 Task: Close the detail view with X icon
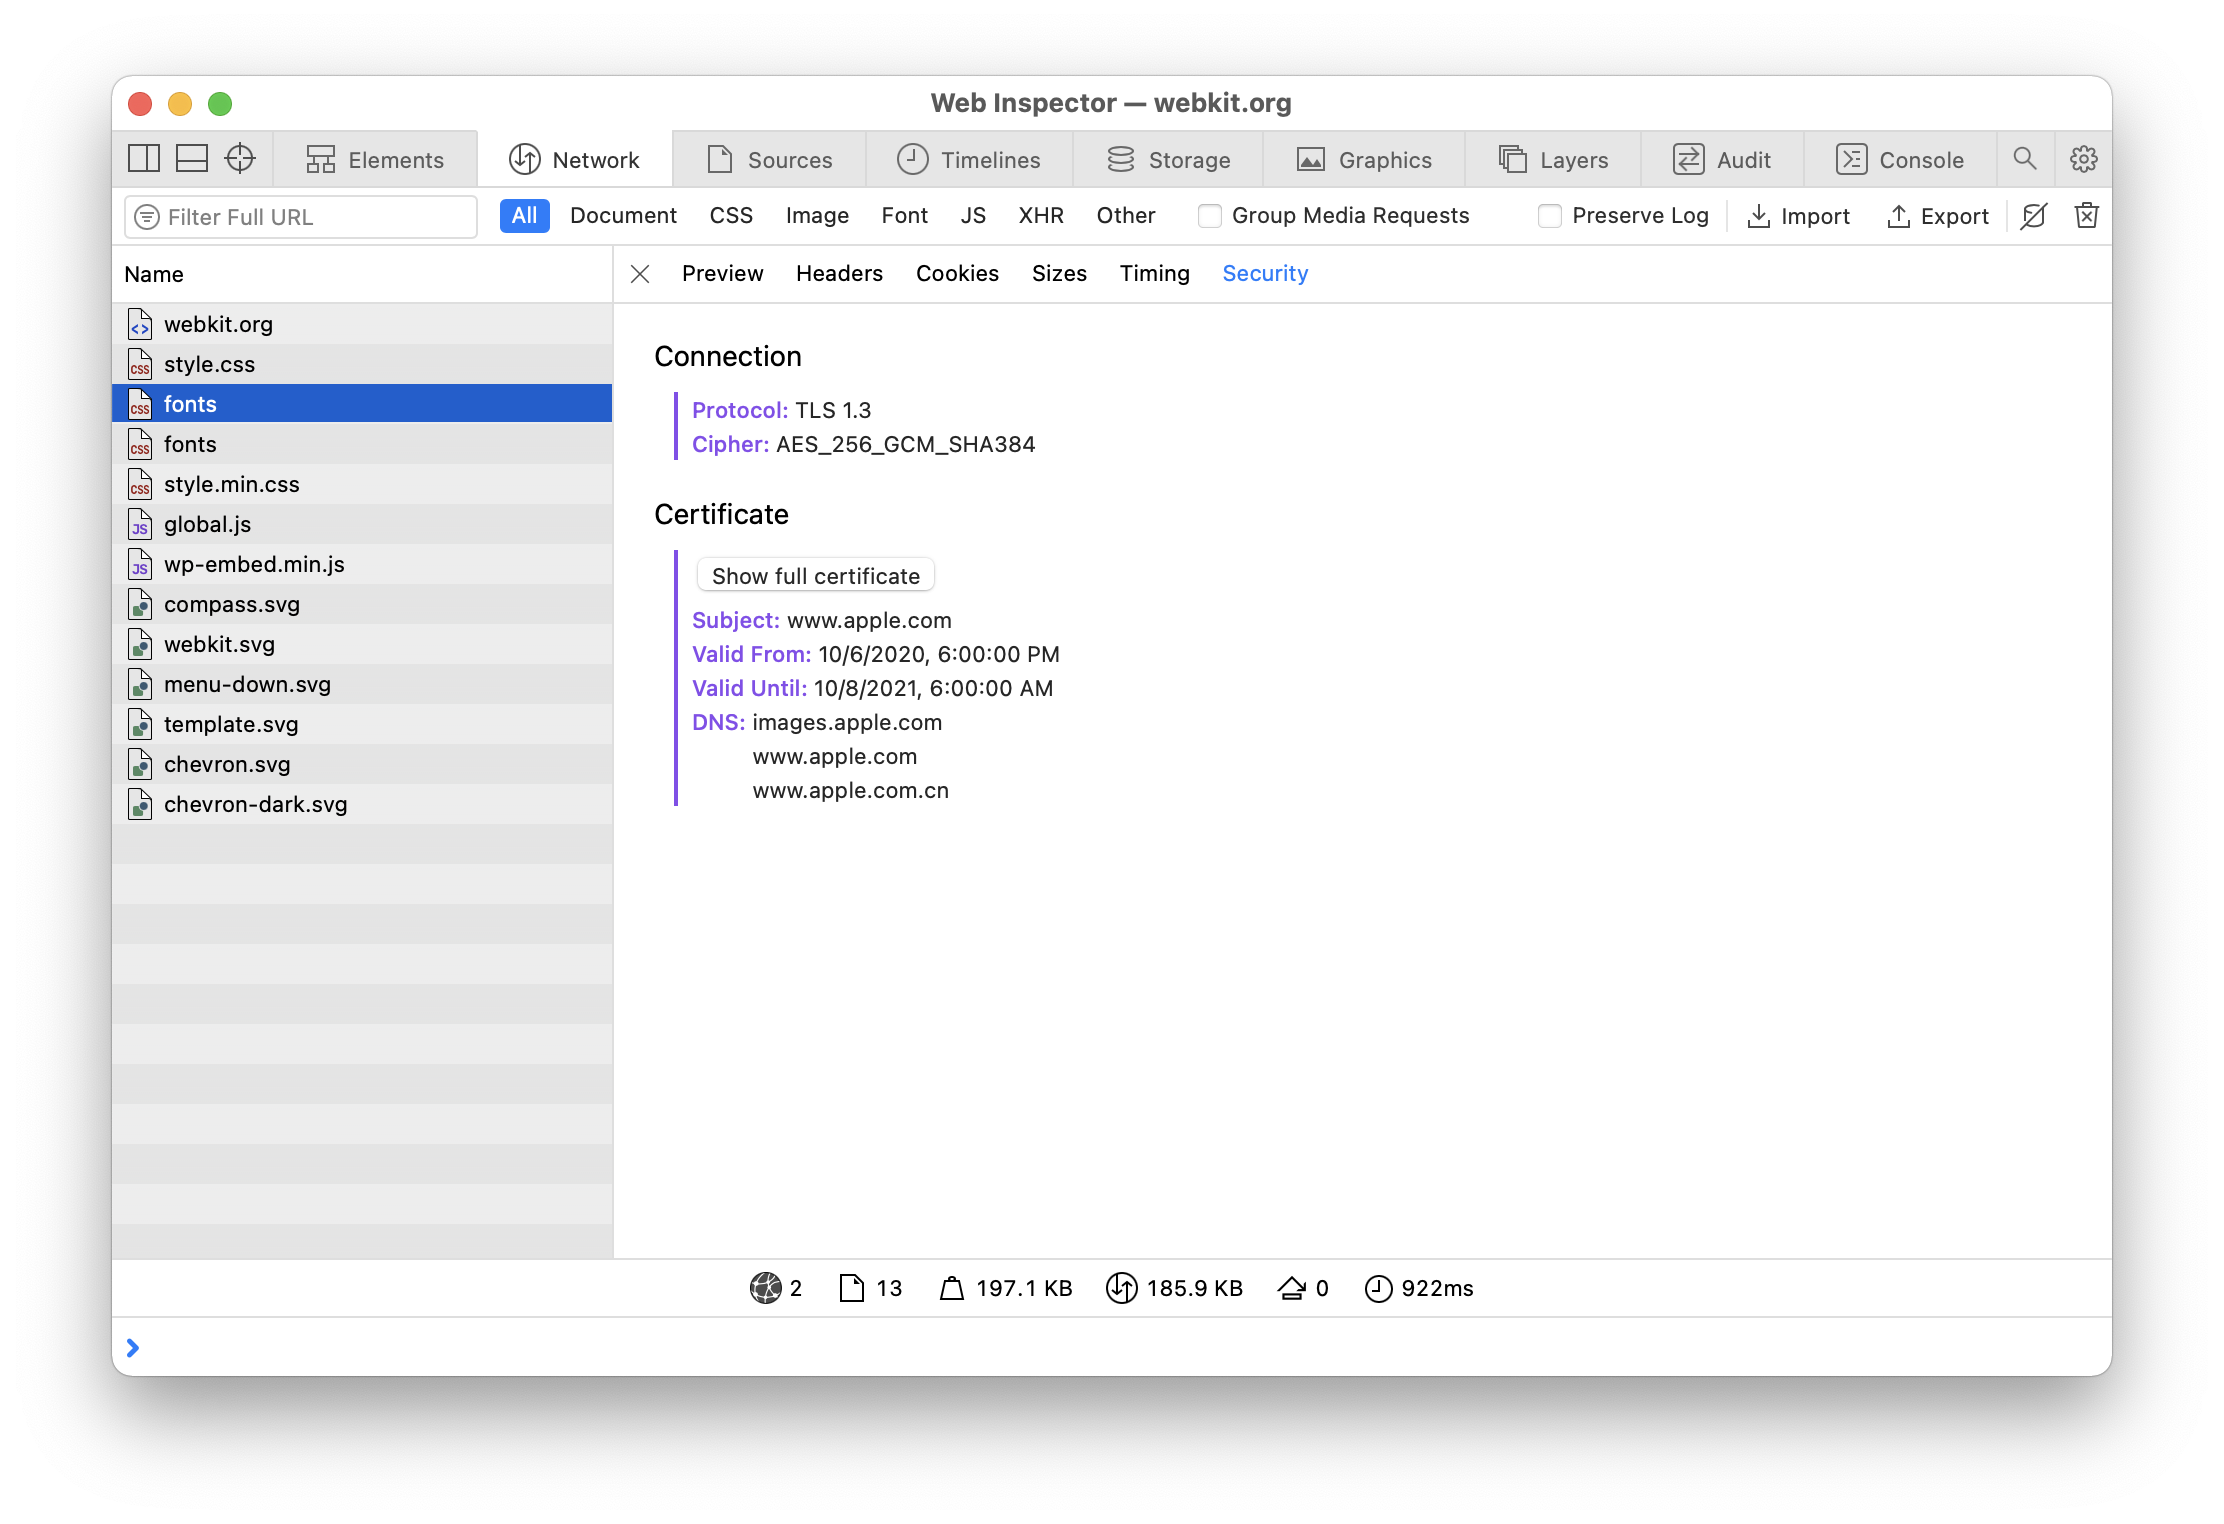[x=640, y=274]
